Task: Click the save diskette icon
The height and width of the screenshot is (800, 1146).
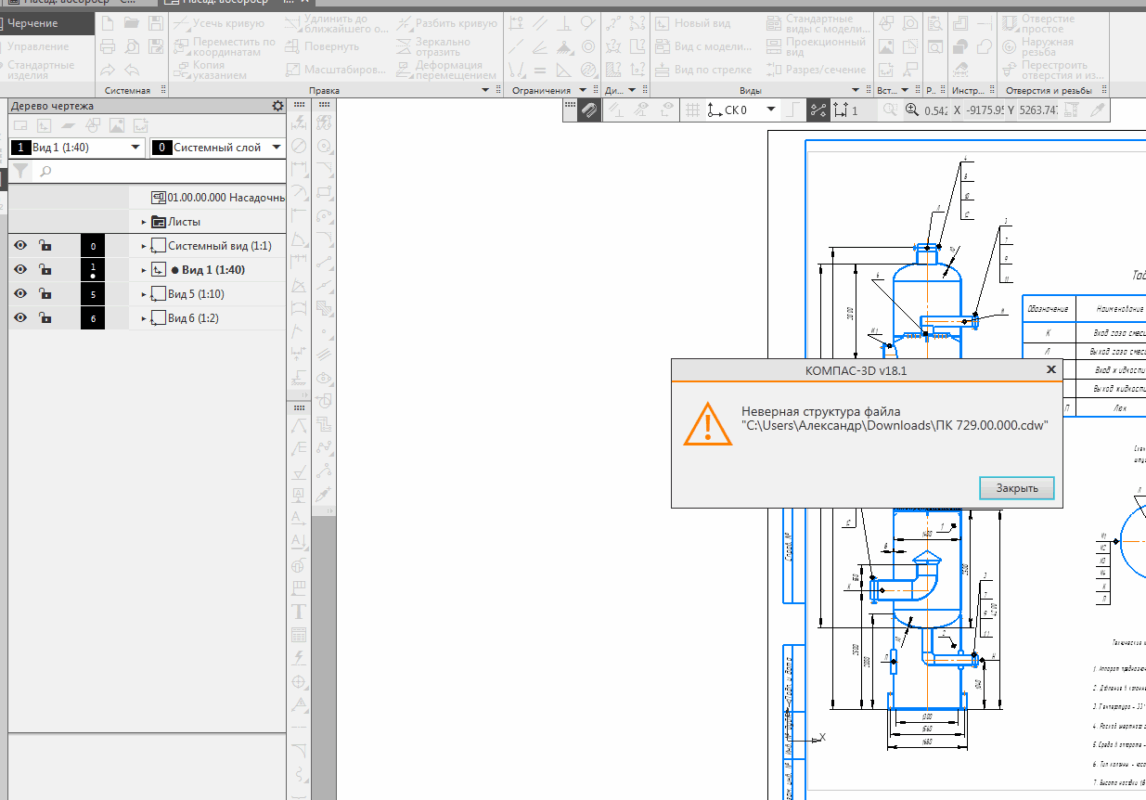Action: (x=157, y=23)
